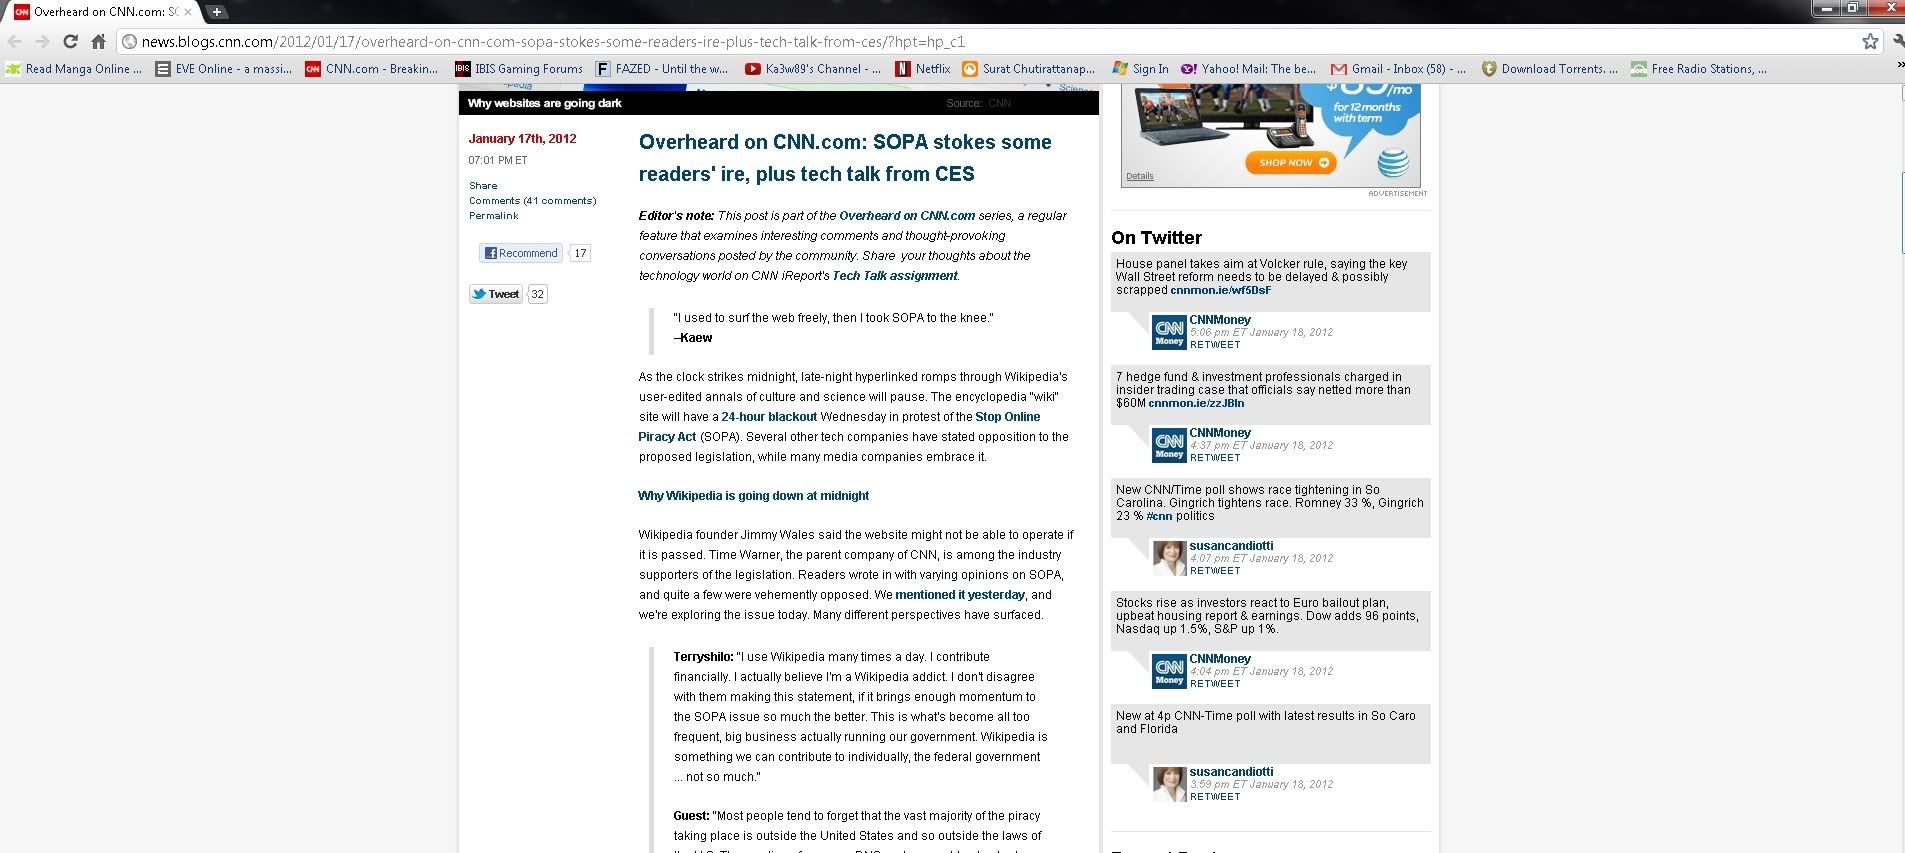Click the Home icon in toolbar

[98, 41]
